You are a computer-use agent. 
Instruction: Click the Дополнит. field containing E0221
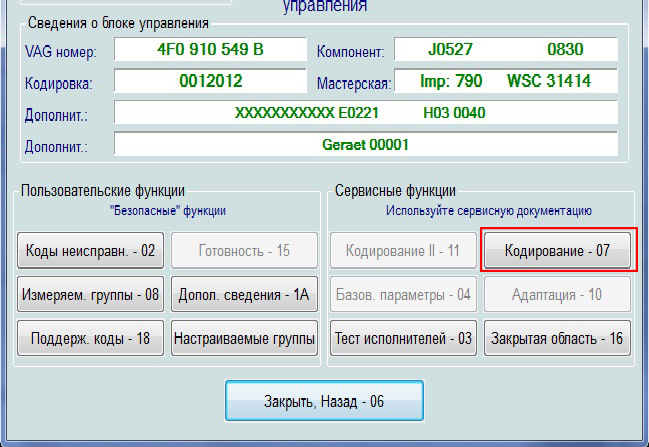coord(366,113)
